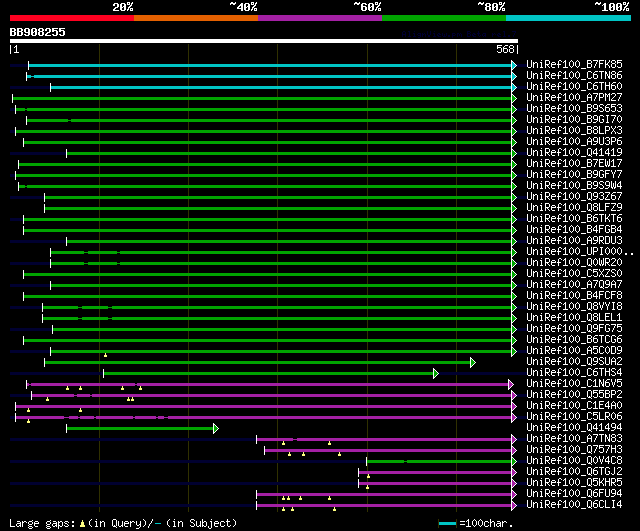Select UniRef100_C6THS4 label
Screen dimensions: 640x531
click(574, 373)
